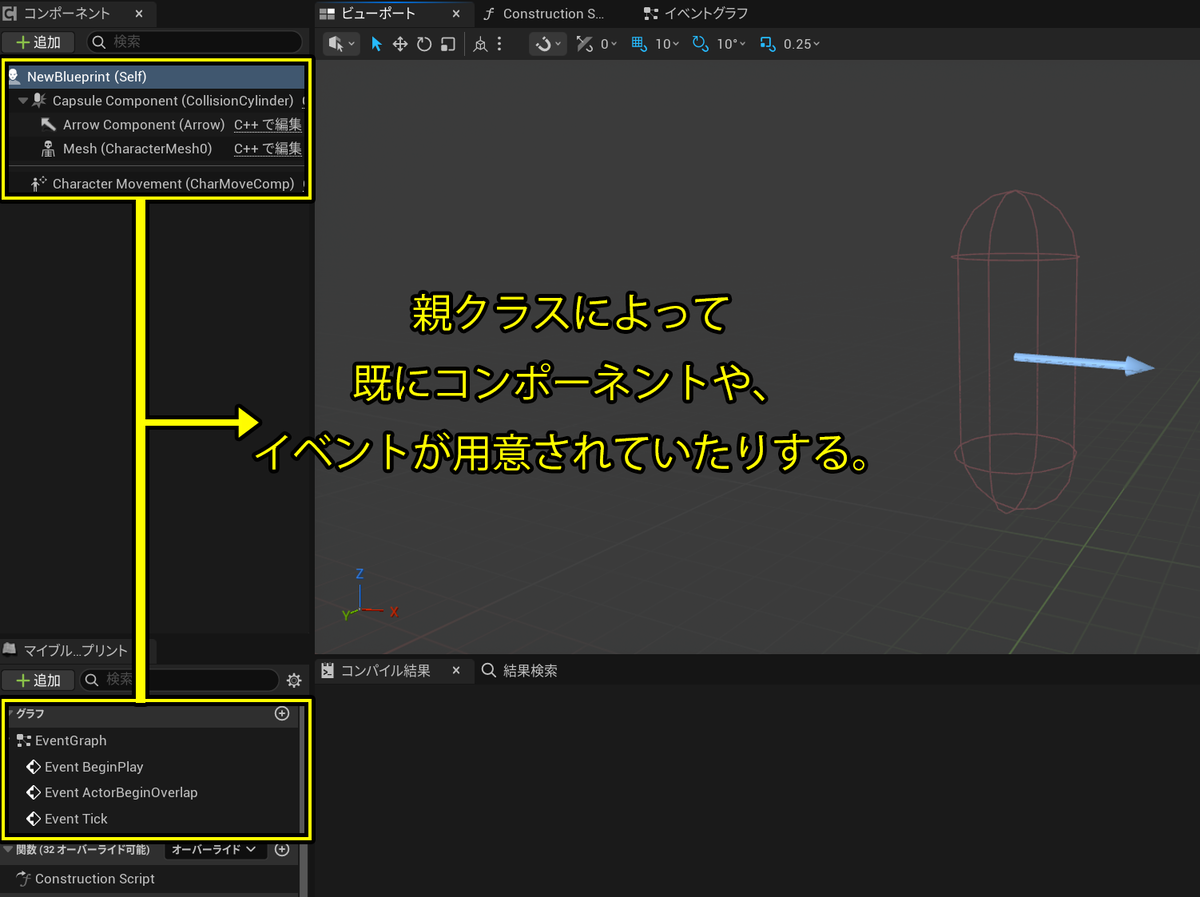
Task: Open the grid snap size 10 dropdown
Action: point(667,44)
